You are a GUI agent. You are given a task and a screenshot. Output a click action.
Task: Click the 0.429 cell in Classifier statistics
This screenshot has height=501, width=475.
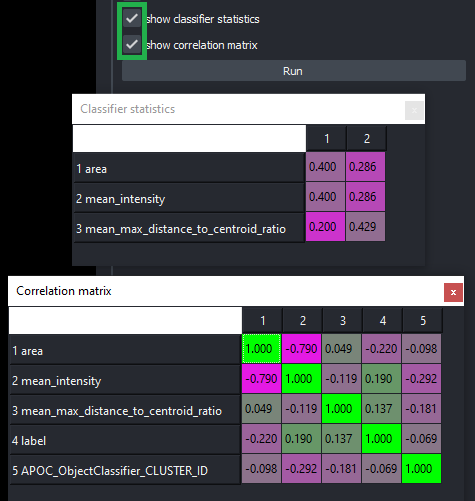pyautogui.click(x=365, y=227)
